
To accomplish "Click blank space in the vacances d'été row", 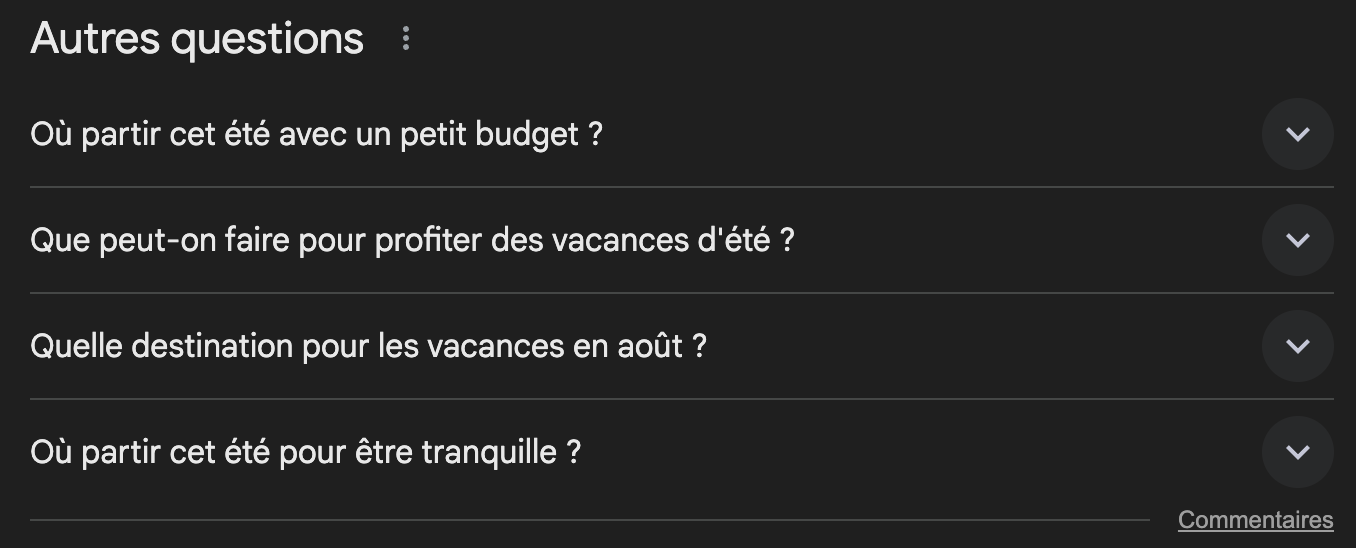I will click(x=1000, y=240).
